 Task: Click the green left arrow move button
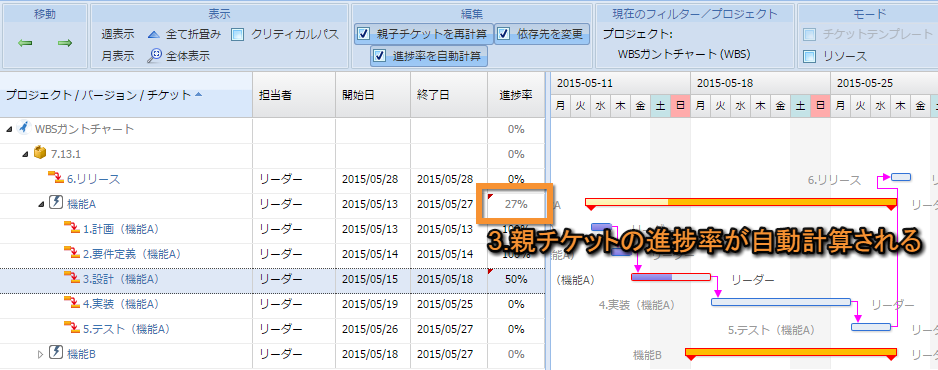tap(25, 43)
